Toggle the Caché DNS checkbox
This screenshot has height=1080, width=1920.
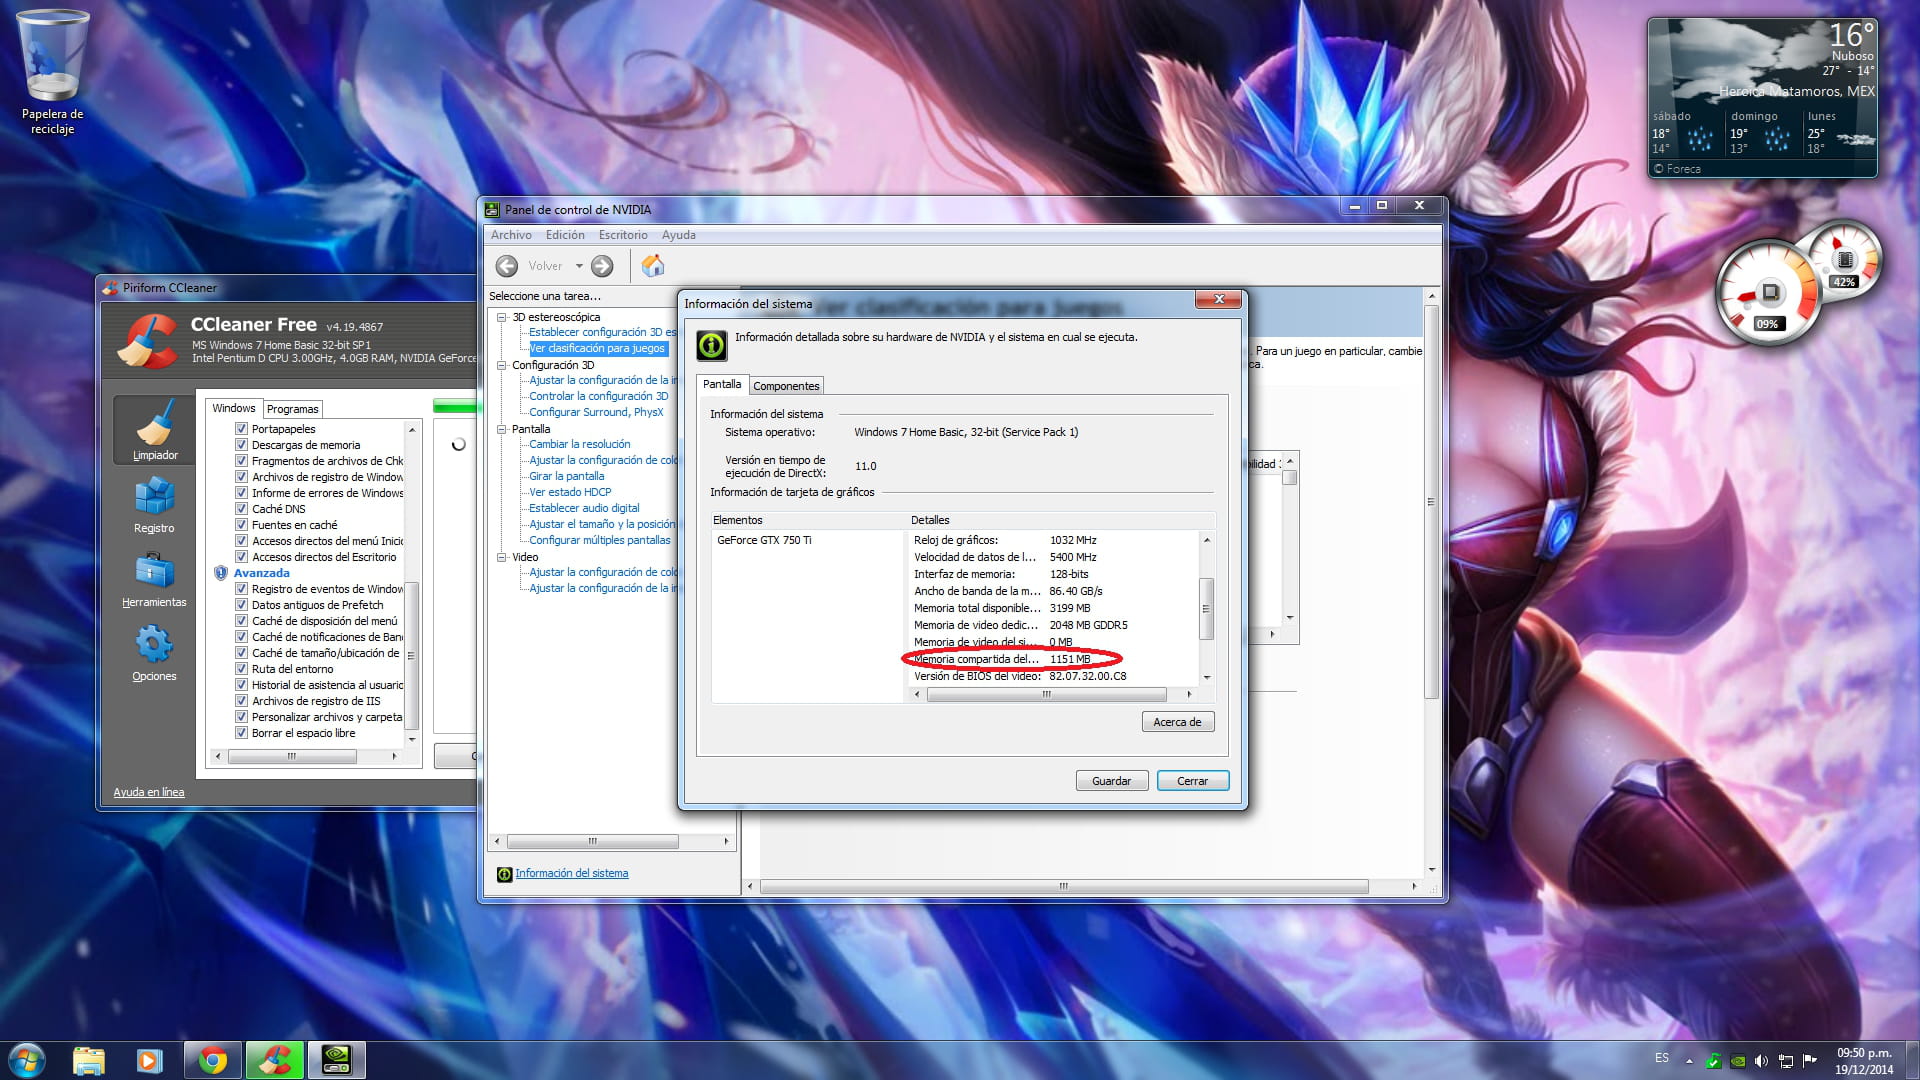coord(241,509)
